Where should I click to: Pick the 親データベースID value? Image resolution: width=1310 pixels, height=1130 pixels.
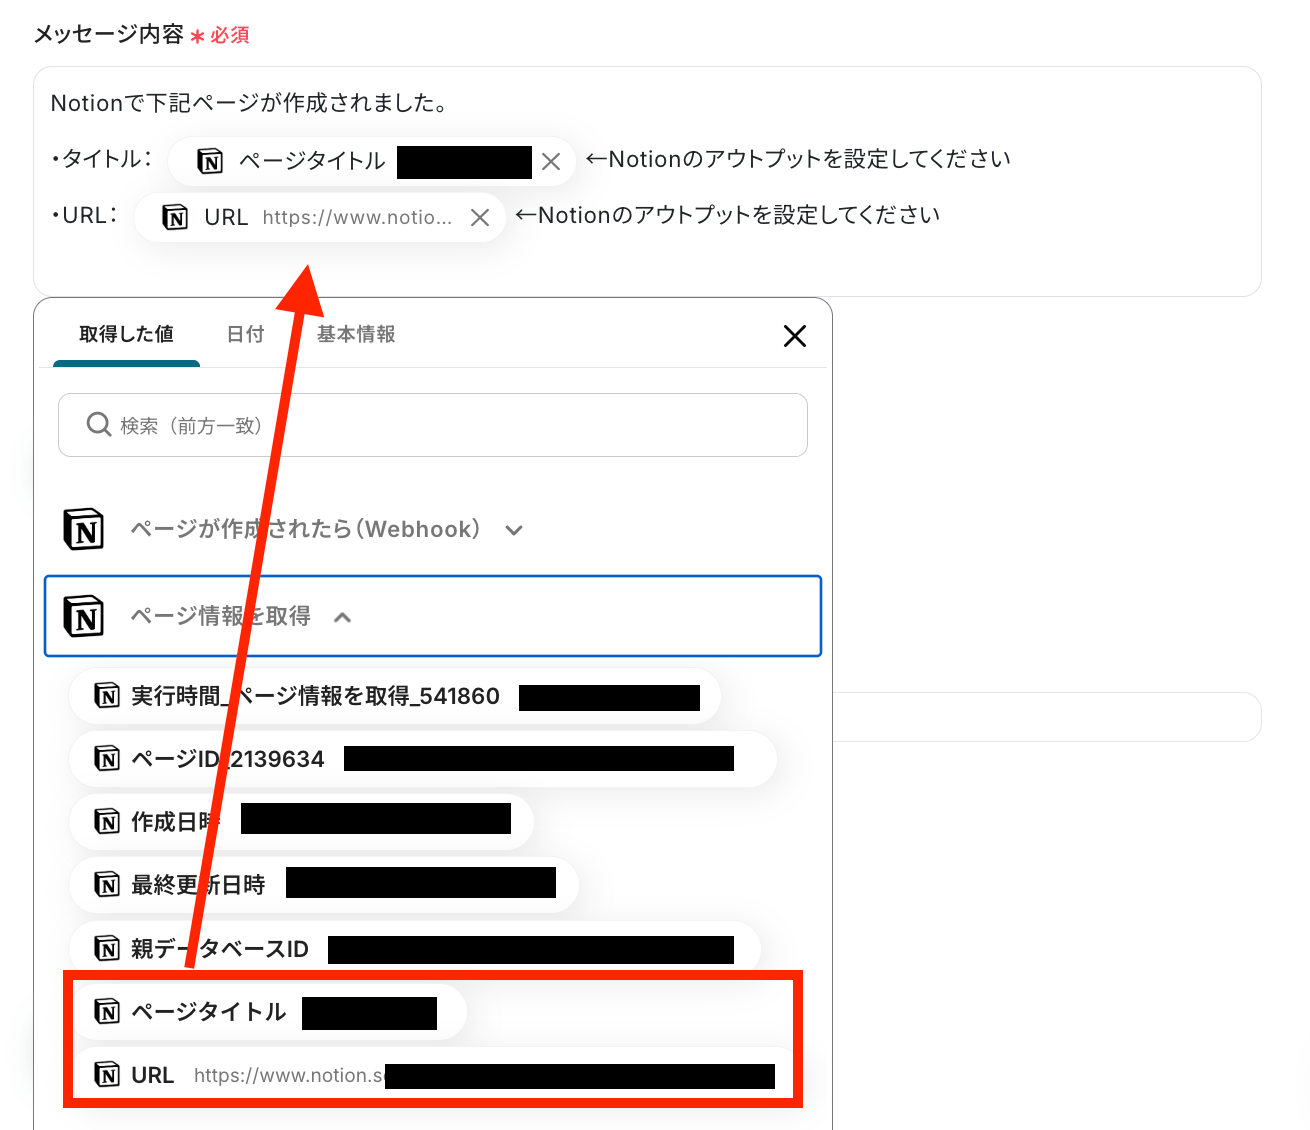click(415, 948)
